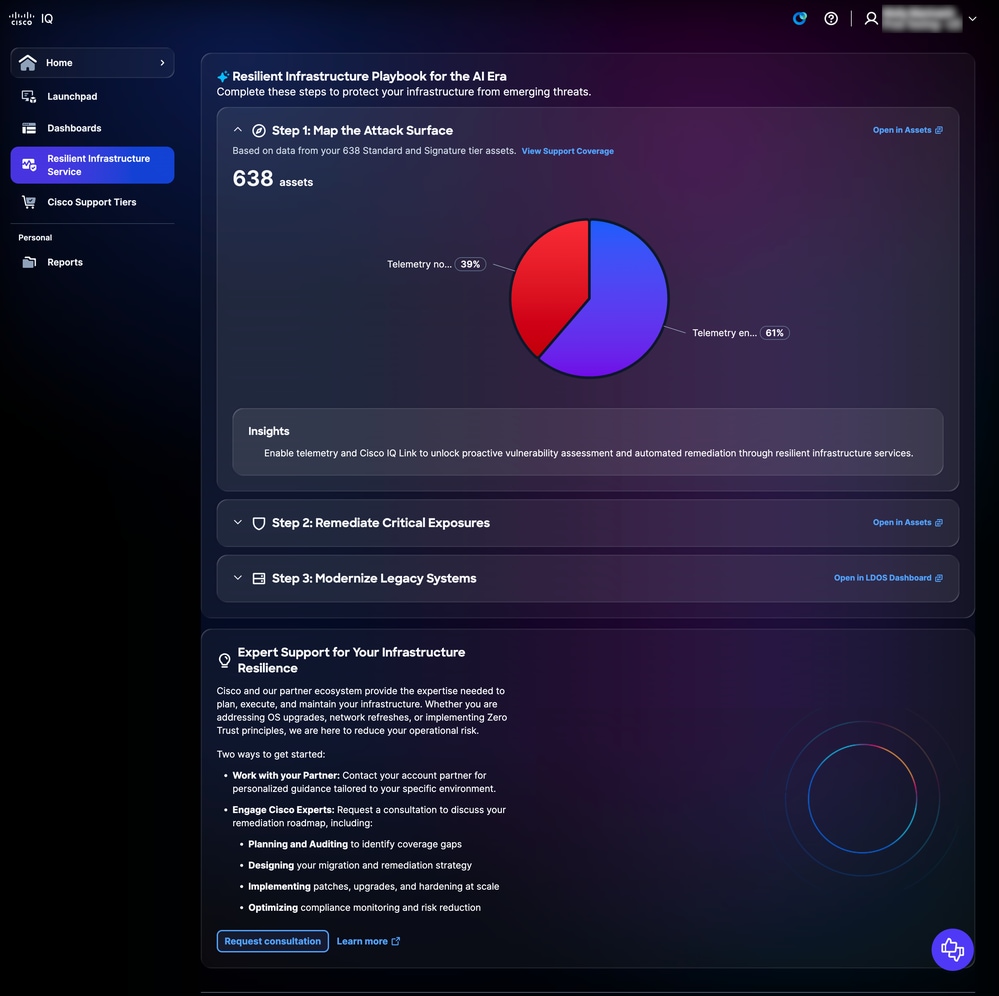
Task: Expand Step 3: Modernize Legacy Systems
Action: coord(238,578)
